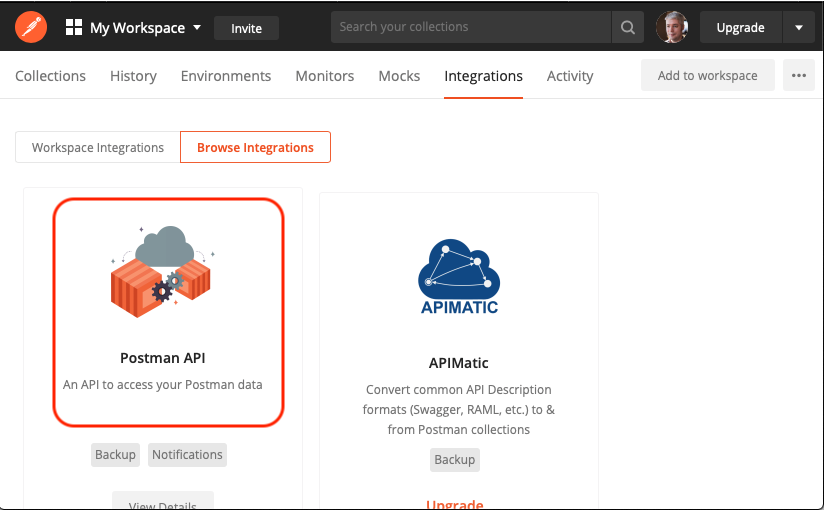Focus the Search your collections field
824x510 pixels.
tap(471, 27)
